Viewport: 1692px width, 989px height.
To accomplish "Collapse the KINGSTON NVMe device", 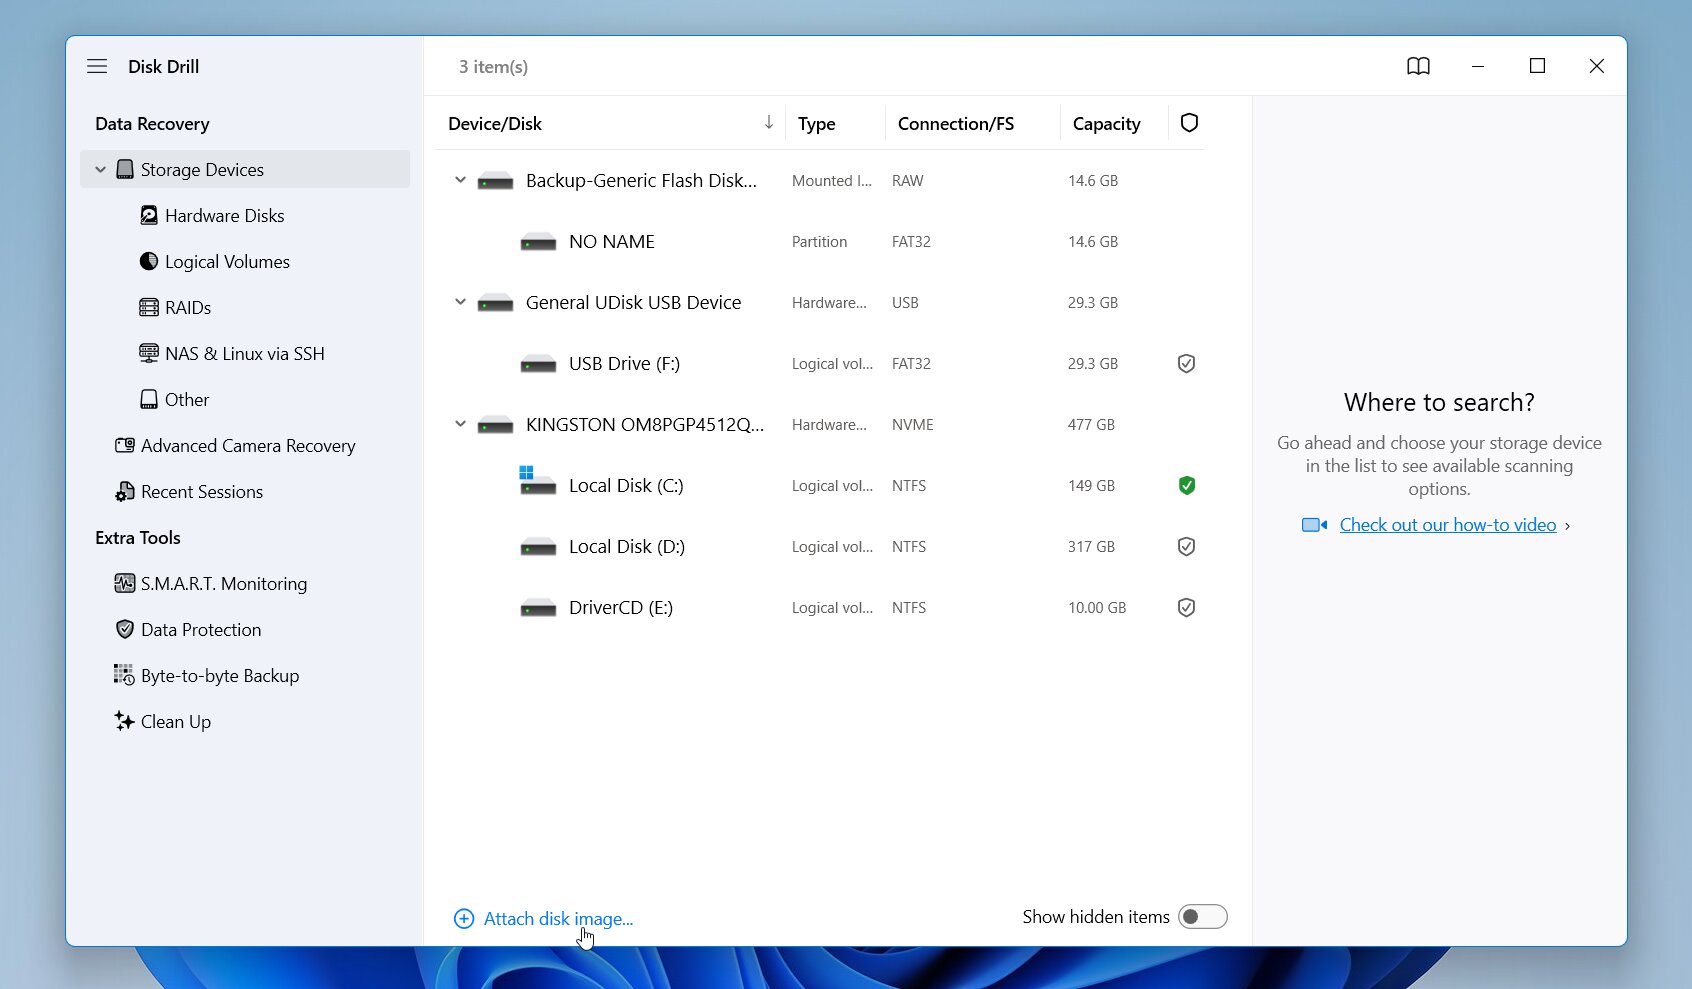I will (459, 424).
